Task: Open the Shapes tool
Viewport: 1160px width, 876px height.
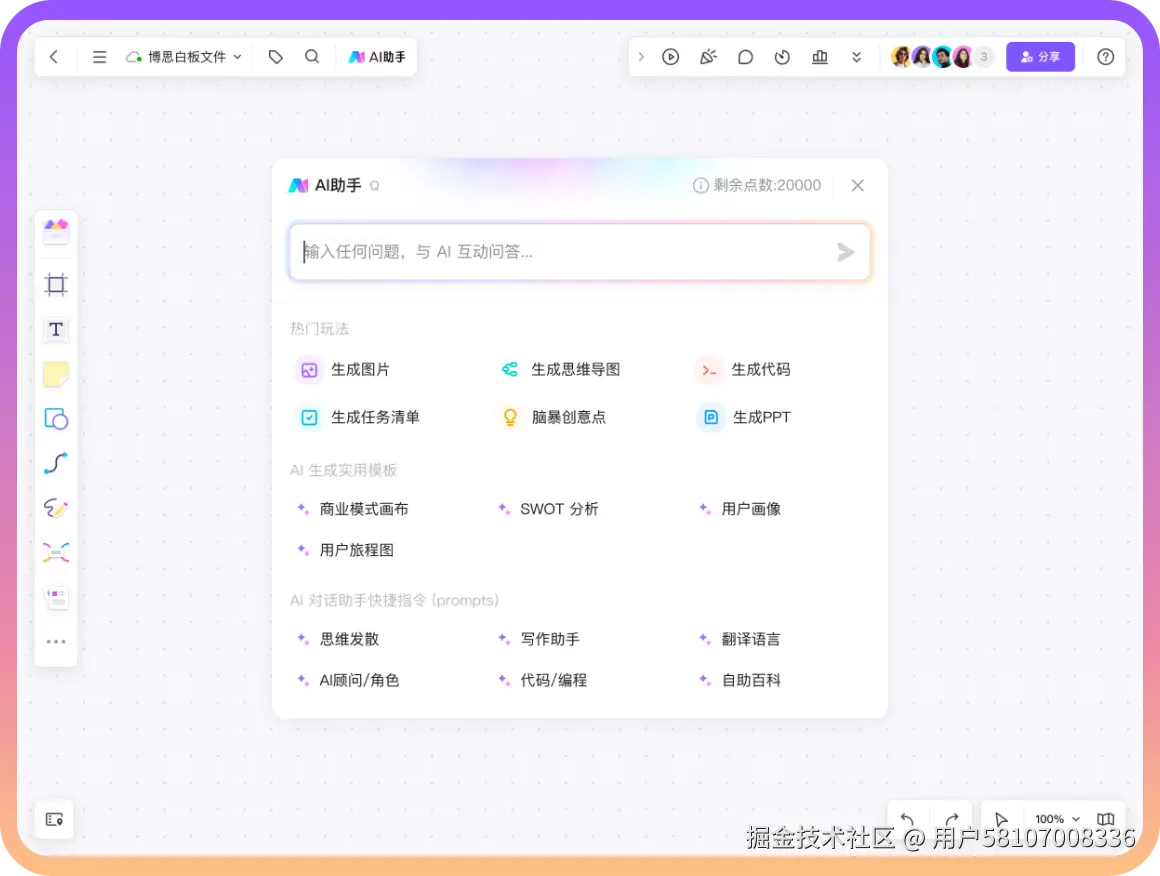Action: point(56,418)
